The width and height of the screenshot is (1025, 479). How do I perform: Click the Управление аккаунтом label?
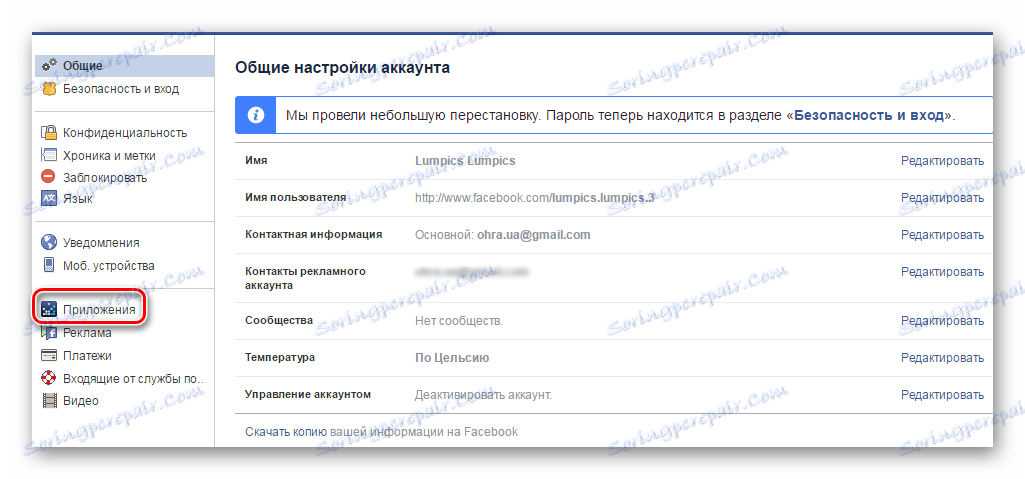pos(308,394)
